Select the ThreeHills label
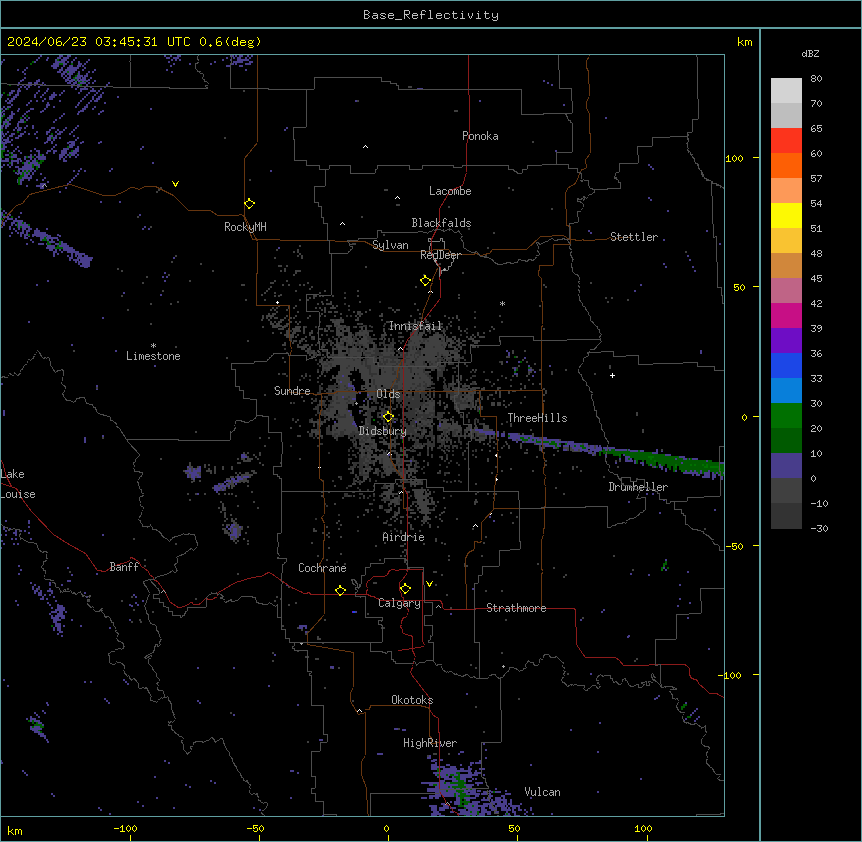Image resolution: width=862 pixels, height=842 pixels. (x=537, y=418)
